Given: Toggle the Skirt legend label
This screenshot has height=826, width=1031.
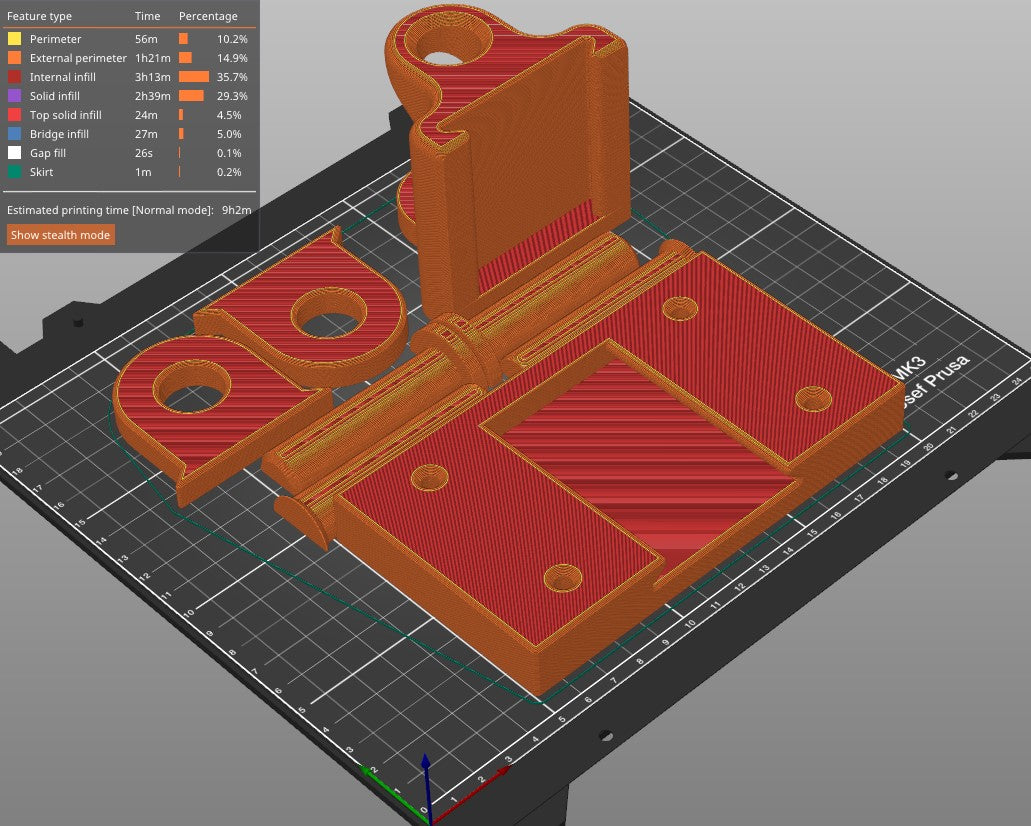Looking at the screenshot, I should [41, 172].
